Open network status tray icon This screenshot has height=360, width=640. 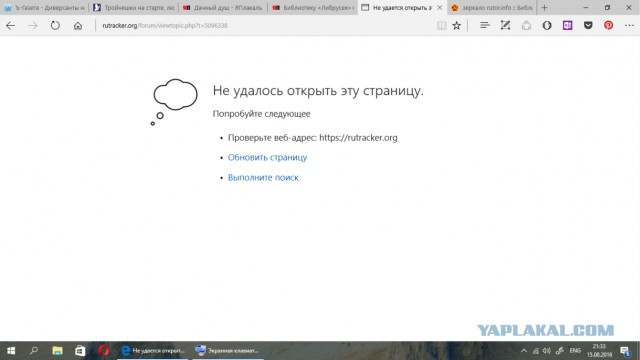click(536, 351)
